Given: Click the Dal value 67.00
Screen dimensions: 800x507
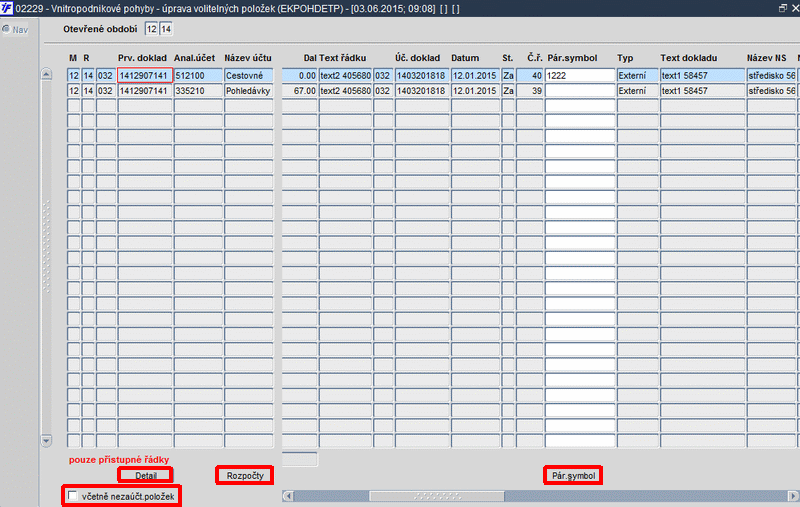Looking at the screenshot, I should [299, 91].
